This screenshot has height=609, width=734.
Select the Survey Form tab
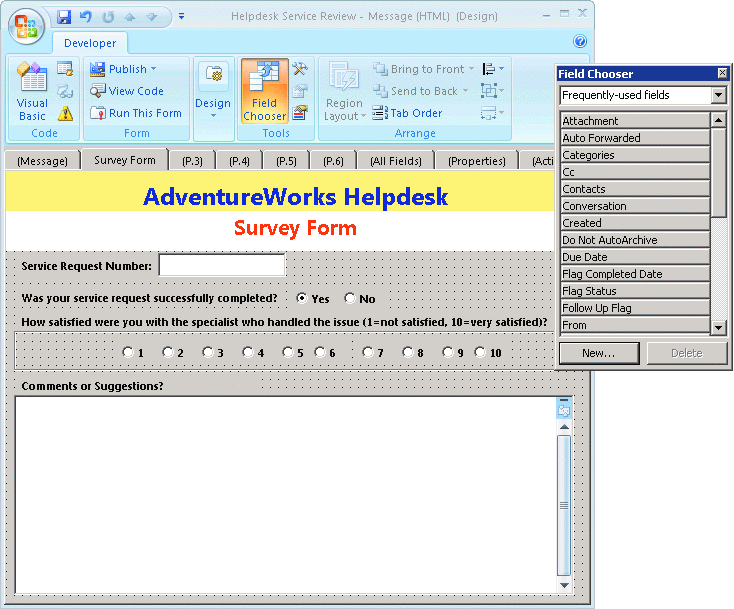tap(125, 160)
